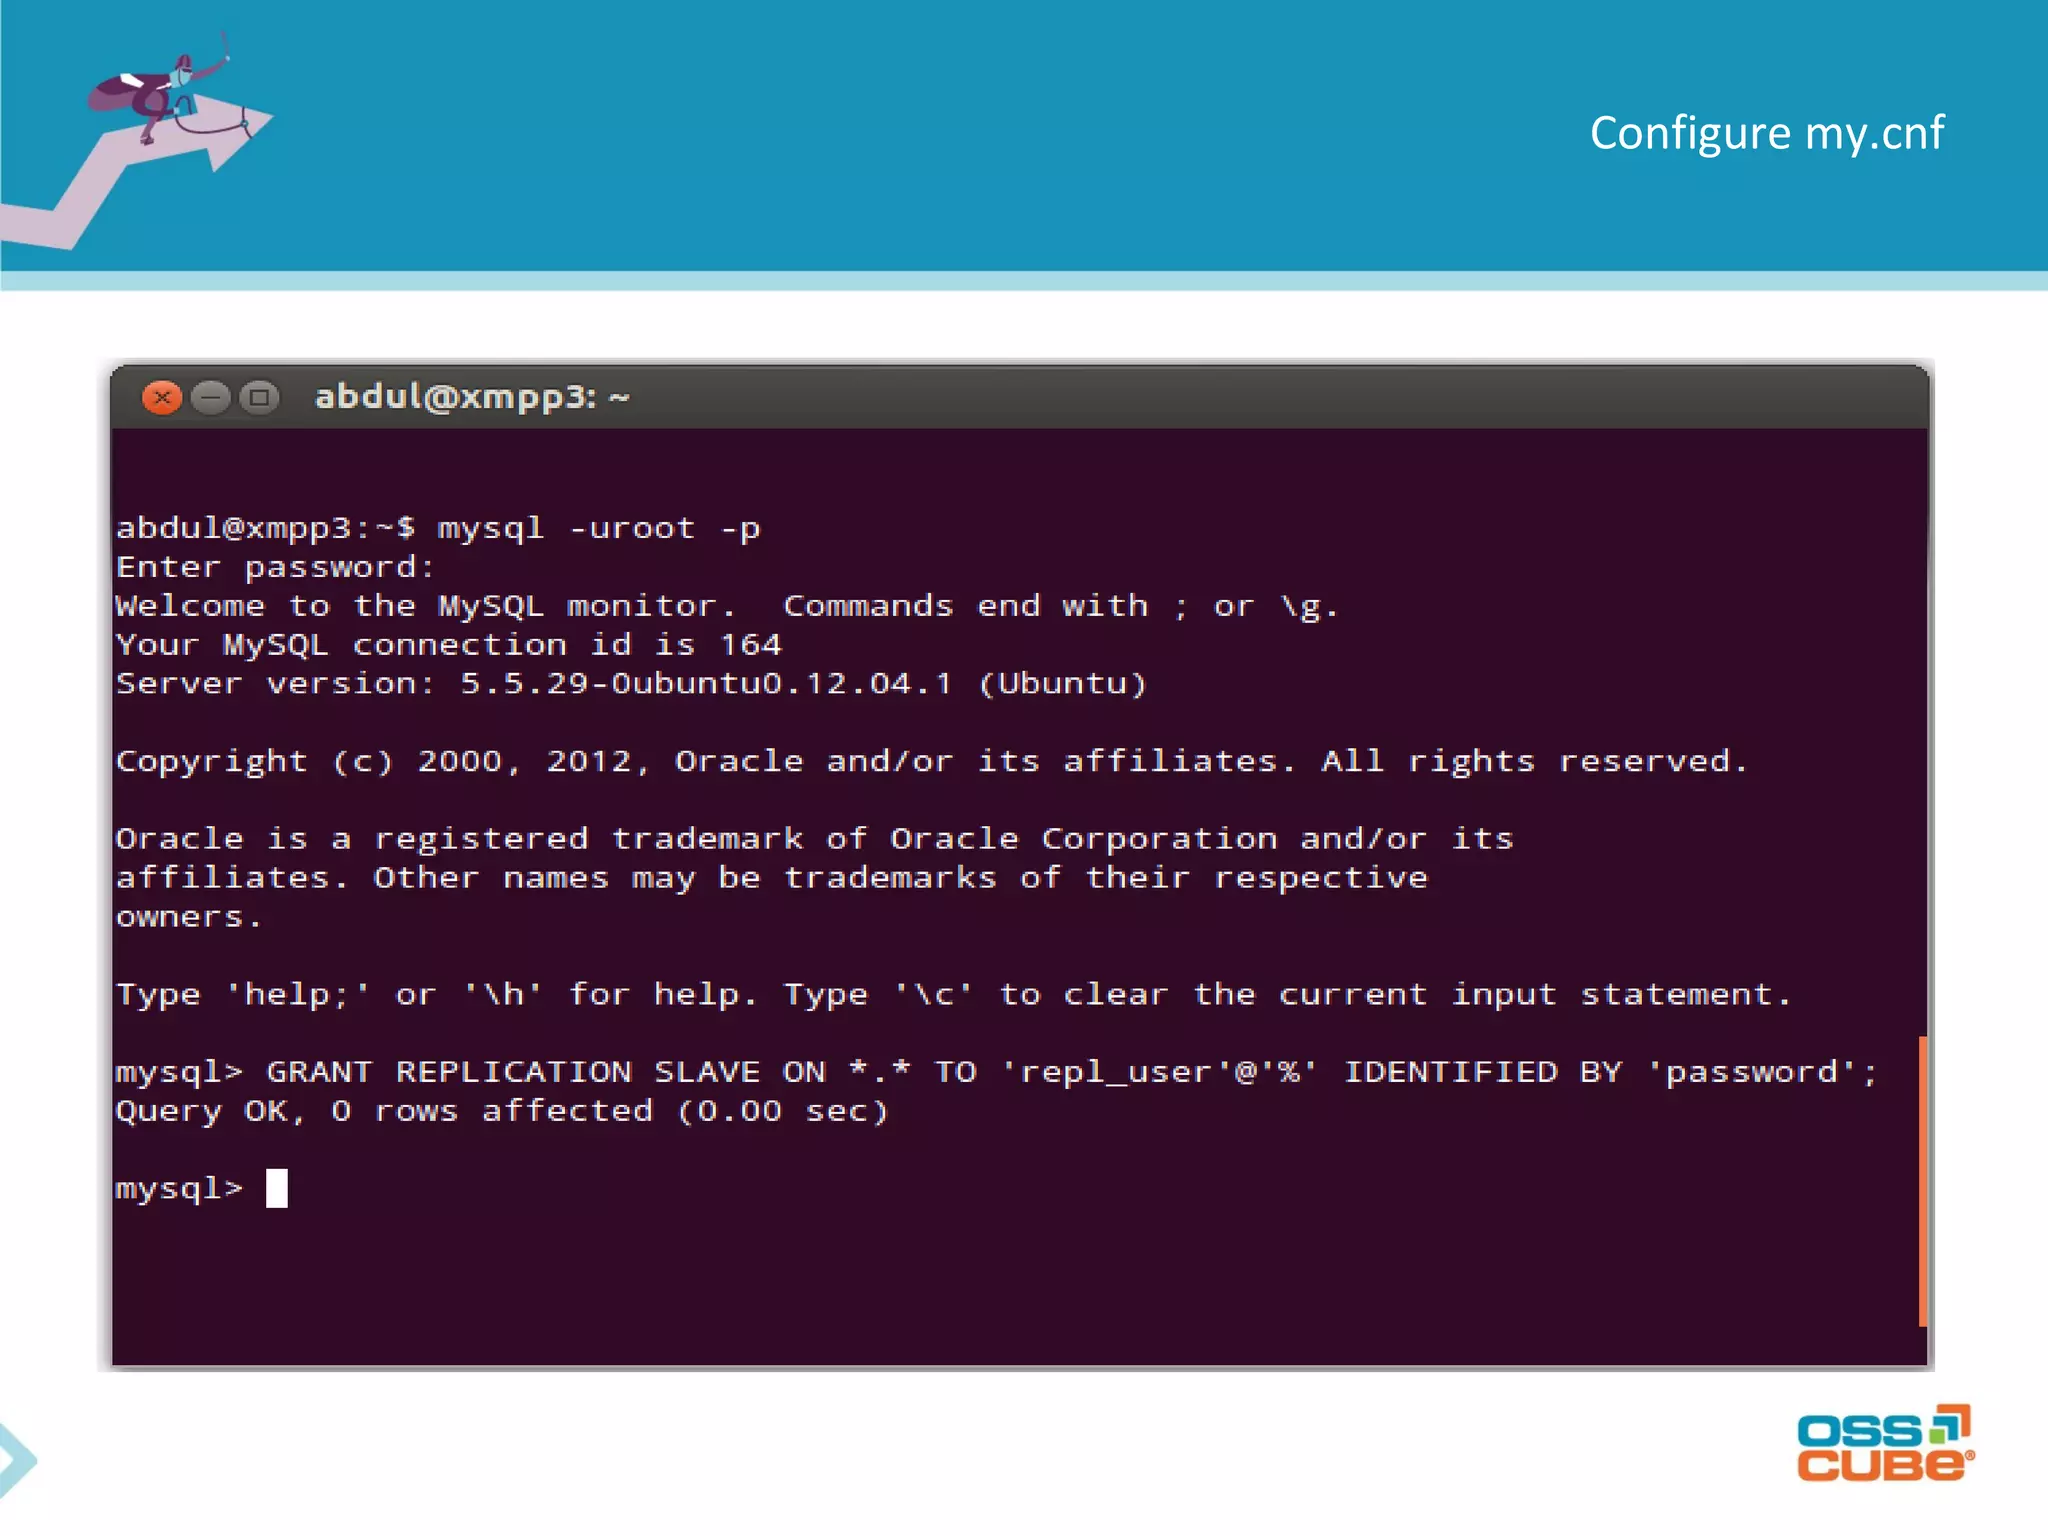The width and height of the screenshot is (2048, 1536).
Task: Click the 'Configure my.cnf' slide title
Action: (1767, 134)
